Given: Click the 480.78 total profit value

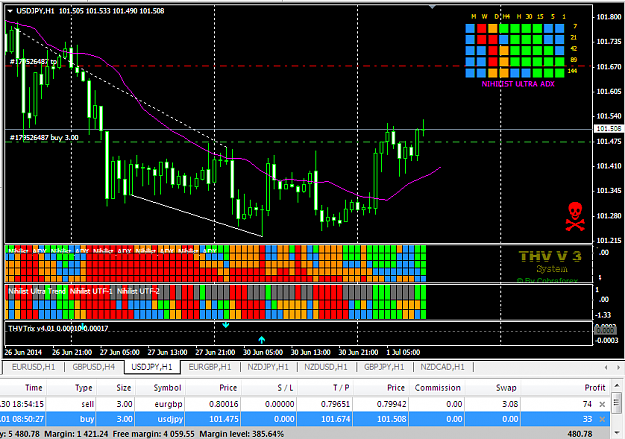Looking at the screenshot, I should pos(580,434).
